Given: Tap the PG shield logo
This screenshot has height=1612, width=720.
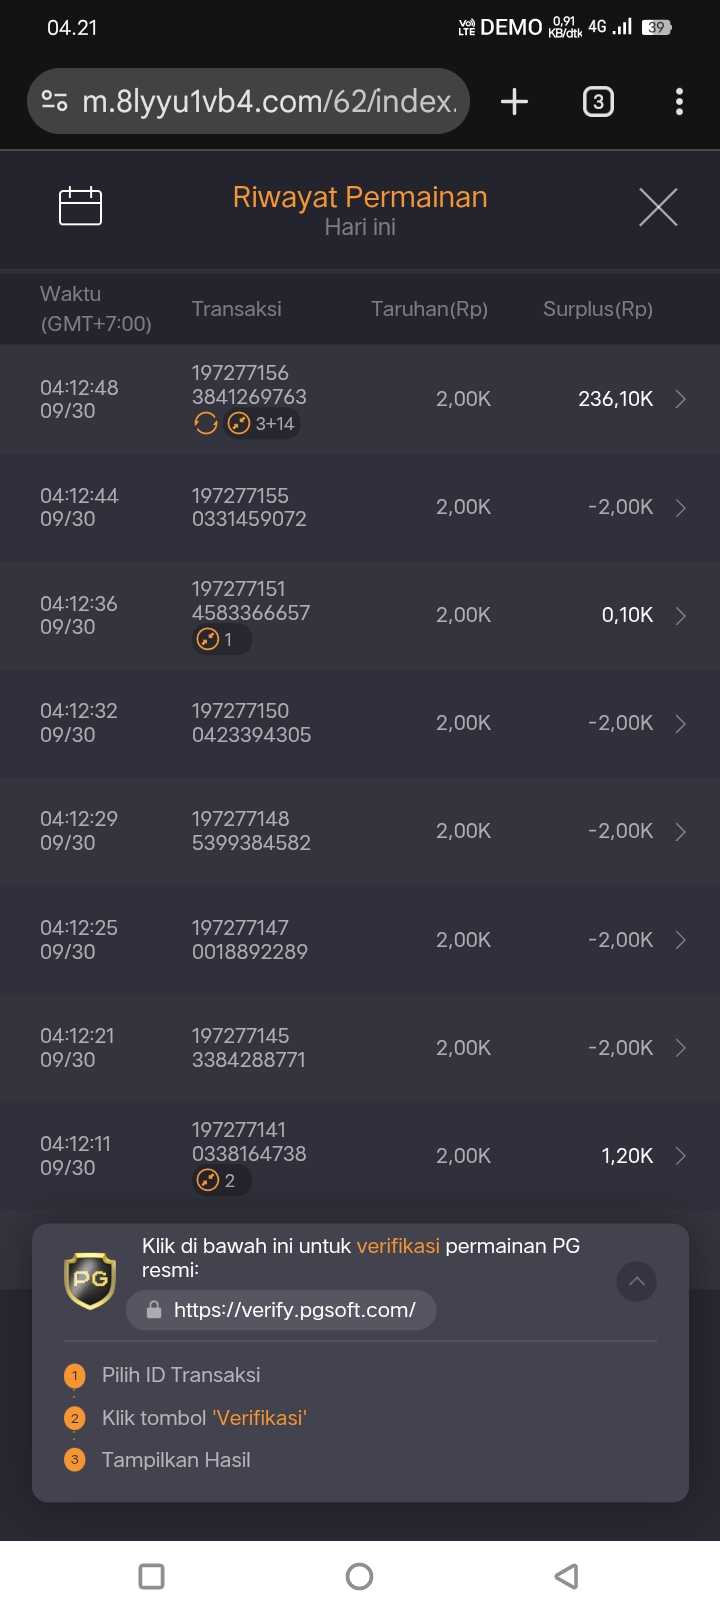Looking at the screenshot, I should (x=90, y=1280).
